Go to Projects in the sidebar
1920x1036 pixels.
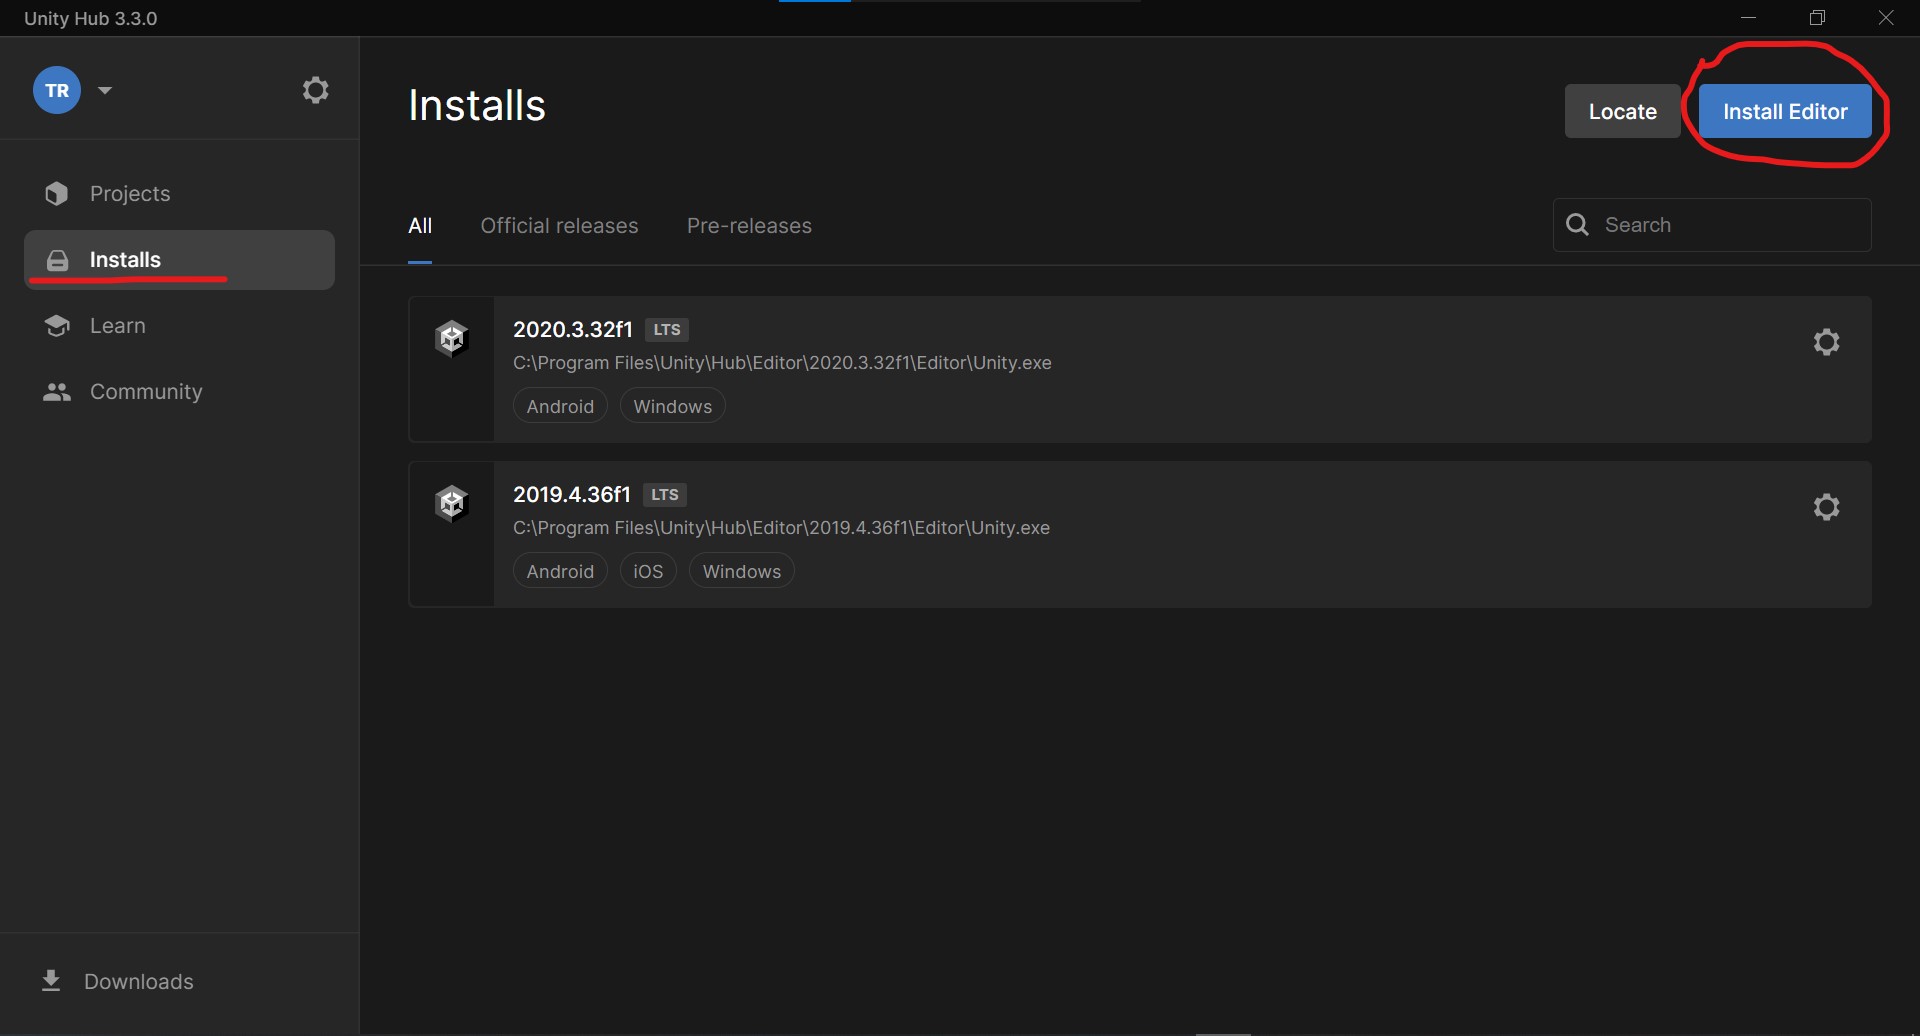click(129, 194)
